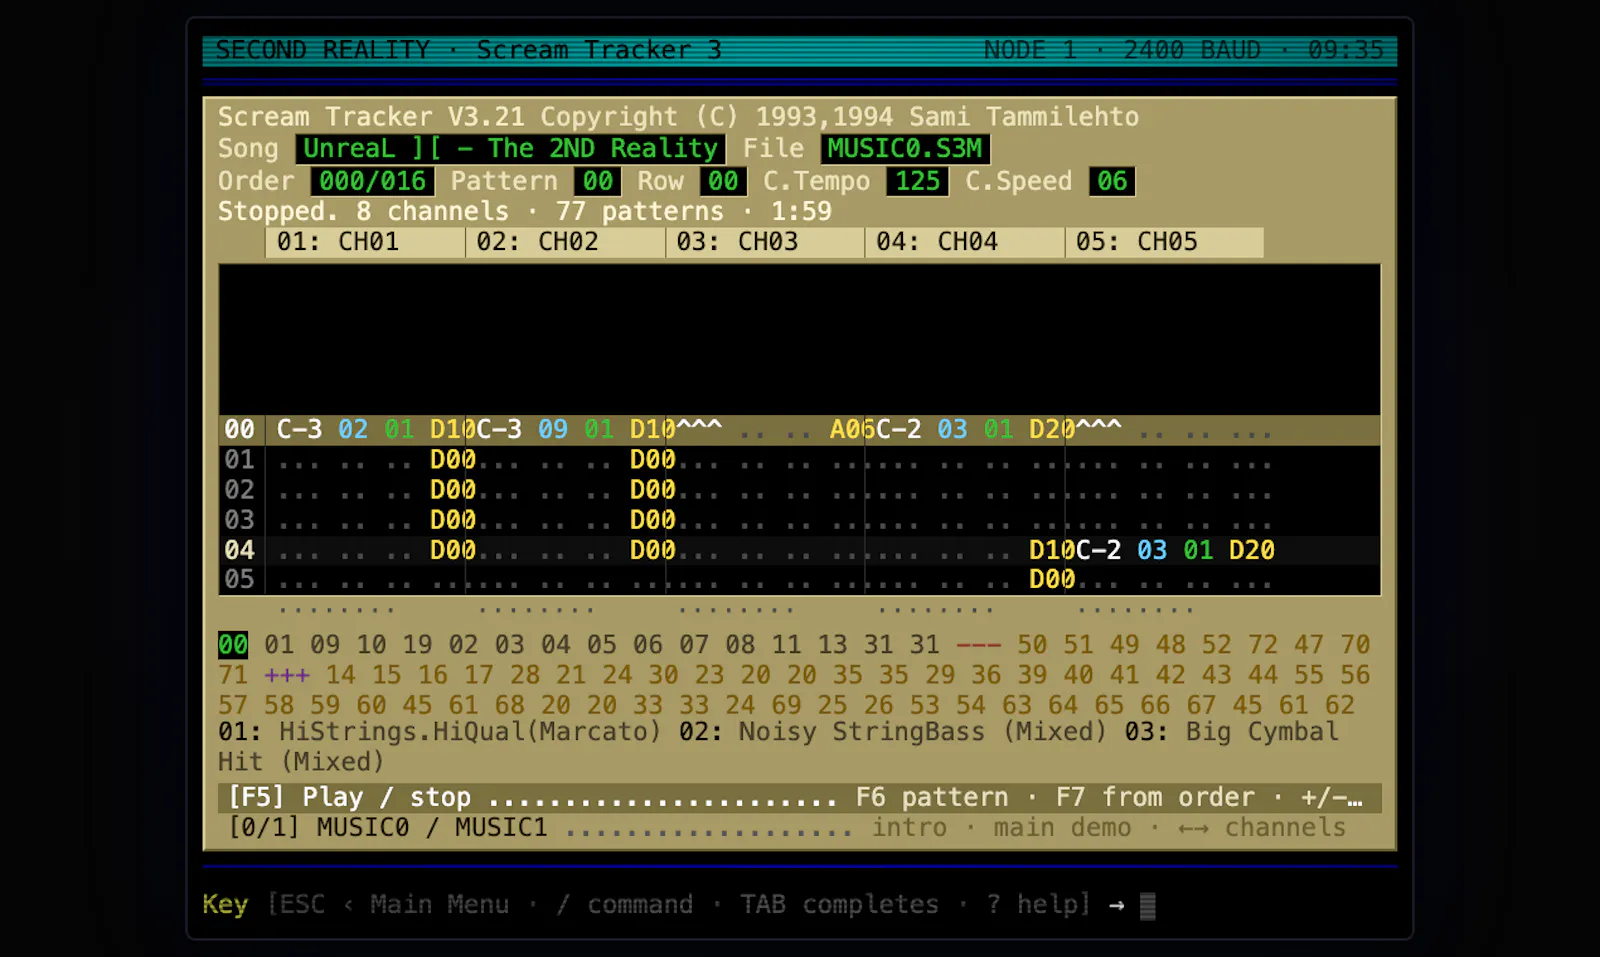Click the NODE 1 label in the header bar
The width and height of the screenshot is (1600, 957).
[1030, 50]
